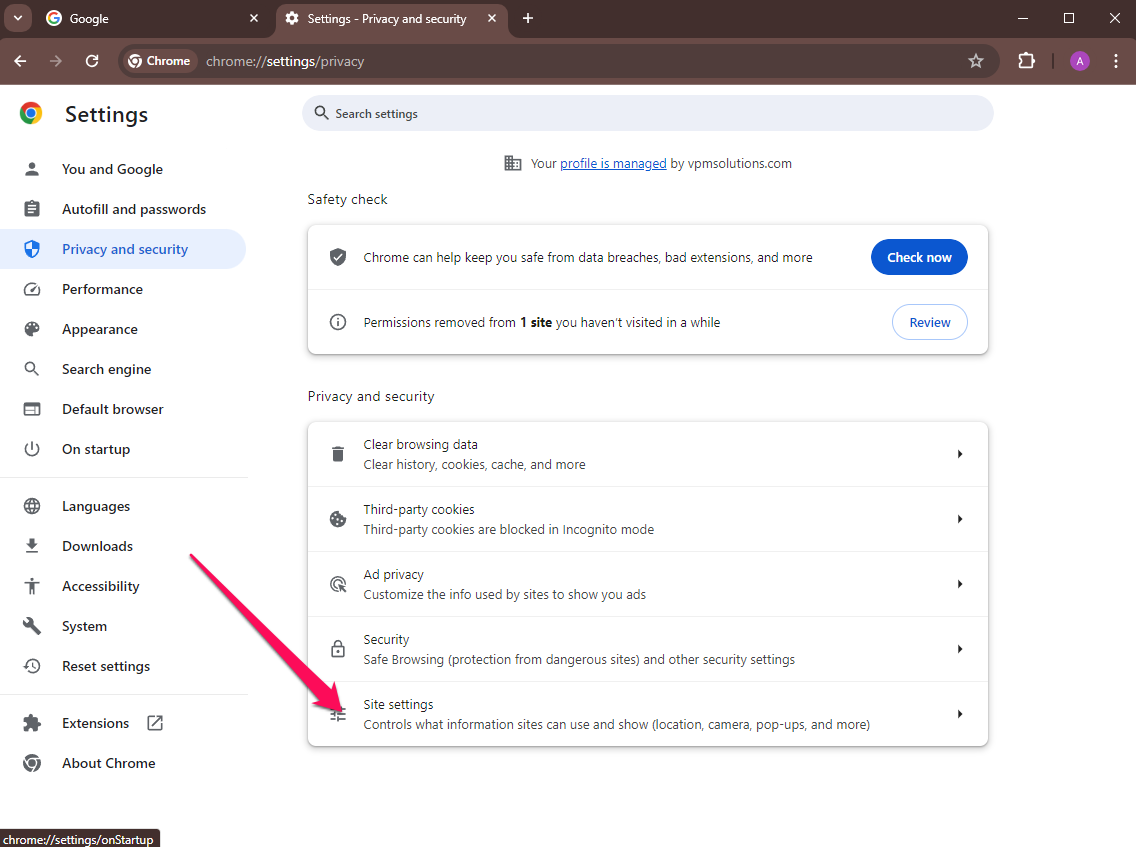This screenshot has width=1136, height=847.
Task: Open the profile is managed link
Action: click(x=612, y=163)
